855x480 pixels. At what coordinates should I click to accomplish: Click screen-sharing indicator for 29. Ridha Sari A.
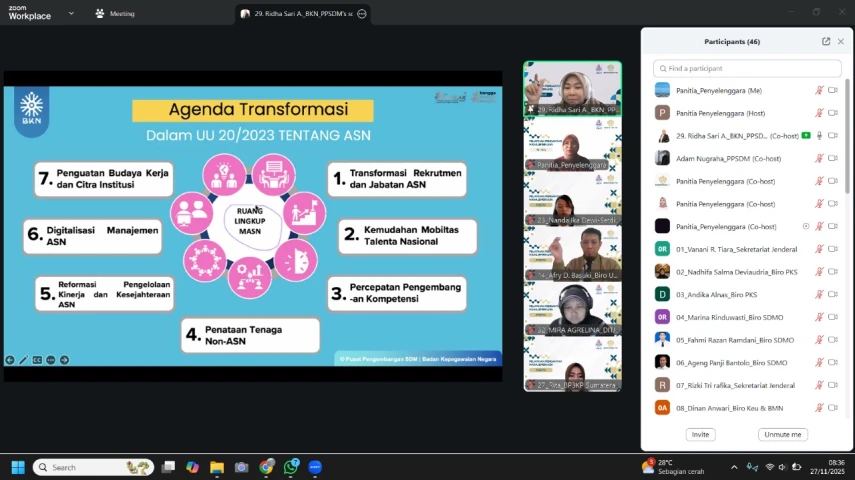click(x=806, y=136)
